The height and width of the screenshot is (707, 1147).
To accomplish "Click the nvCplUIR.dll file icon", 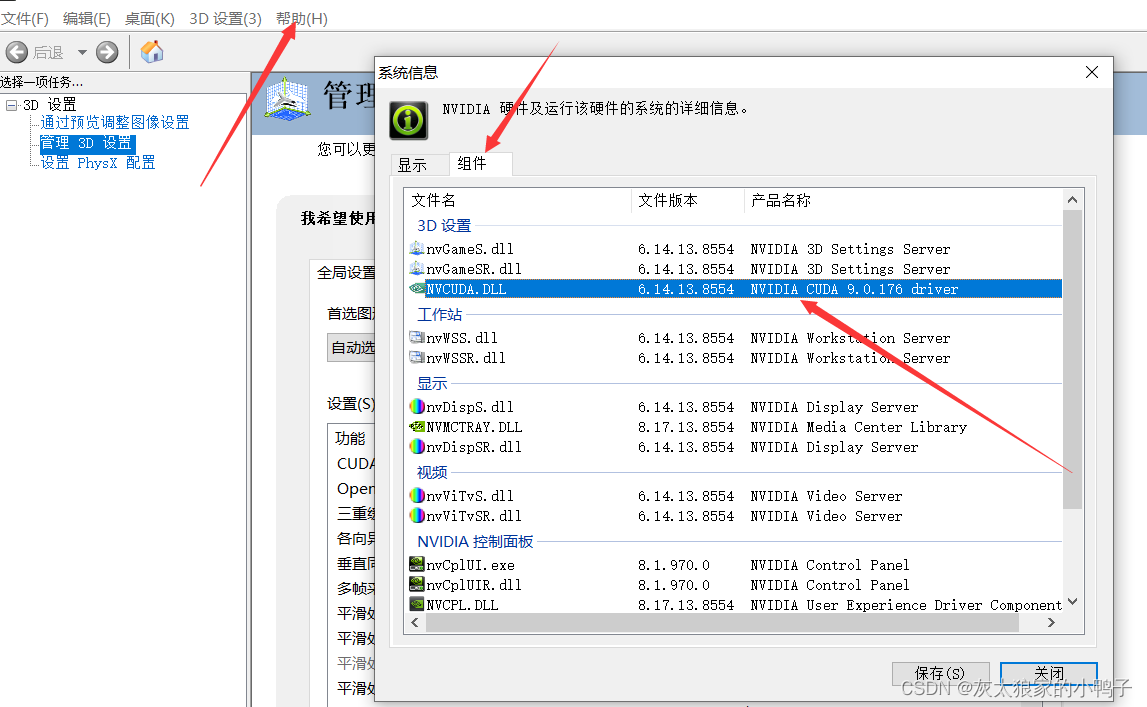I will click(x=417, y=584).
